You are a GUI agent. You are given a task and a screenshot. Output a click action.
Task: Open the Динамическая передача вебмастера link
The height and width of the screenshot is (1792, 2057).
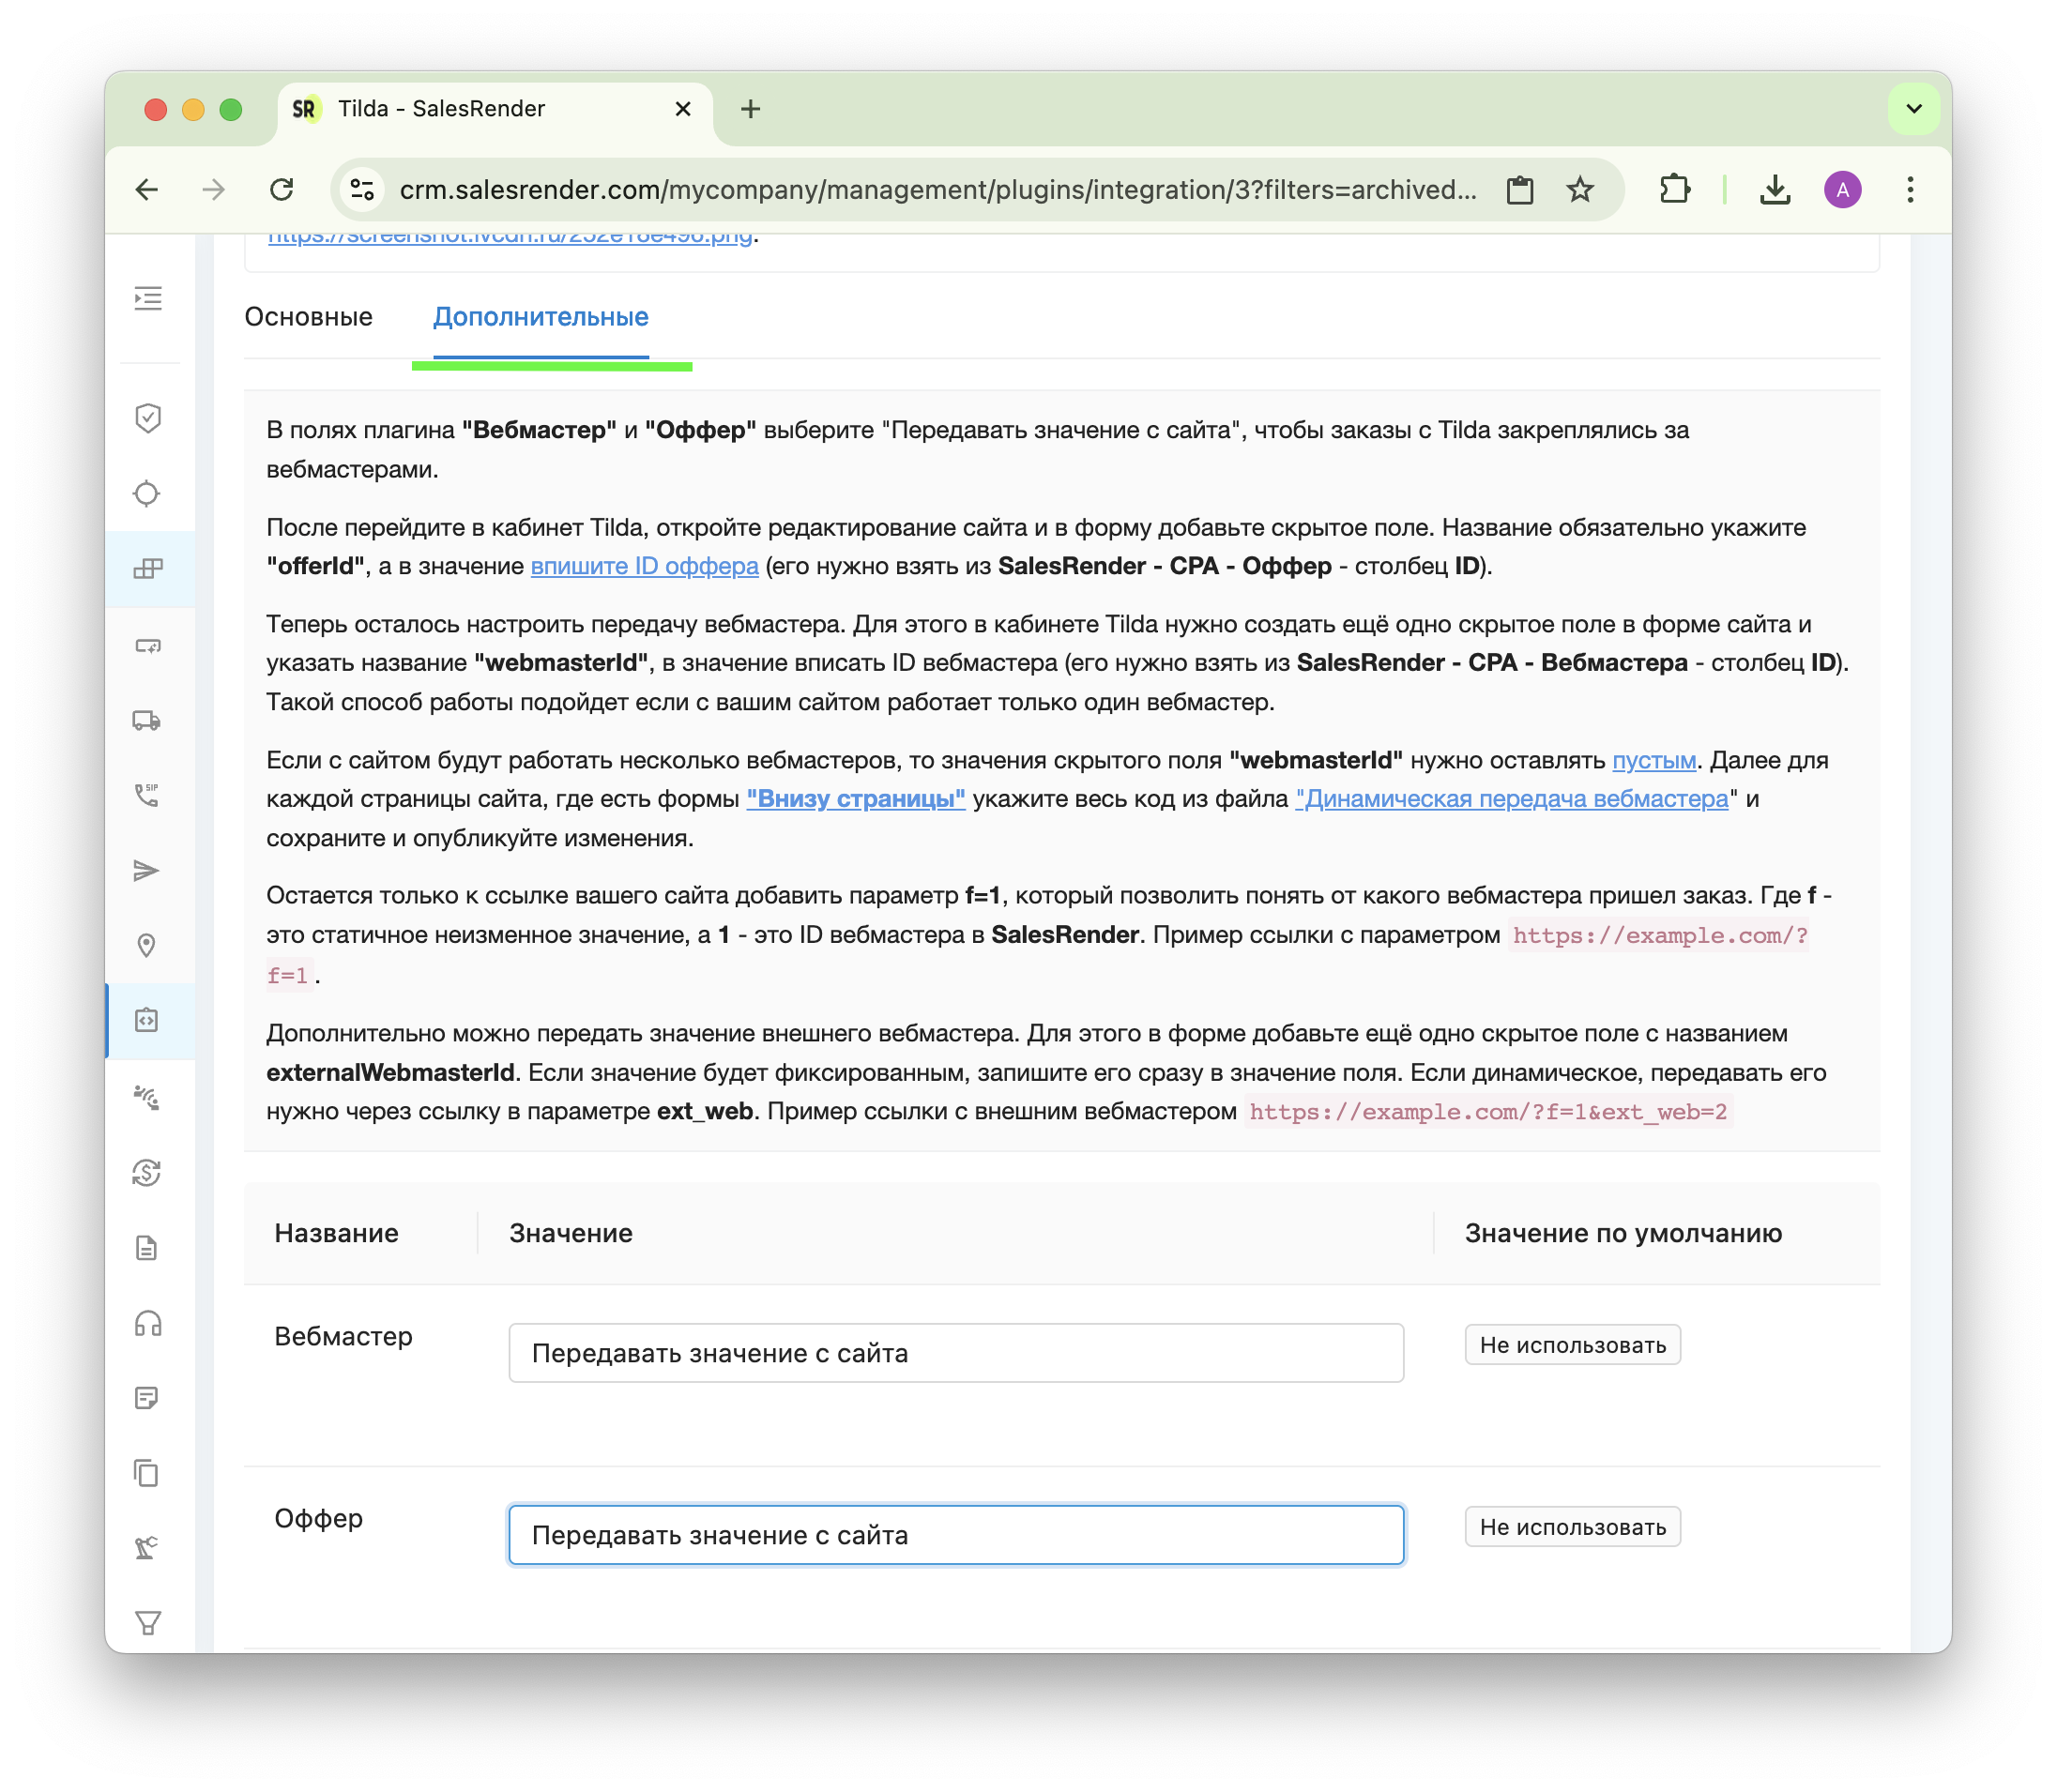(x=1511, y=799)
